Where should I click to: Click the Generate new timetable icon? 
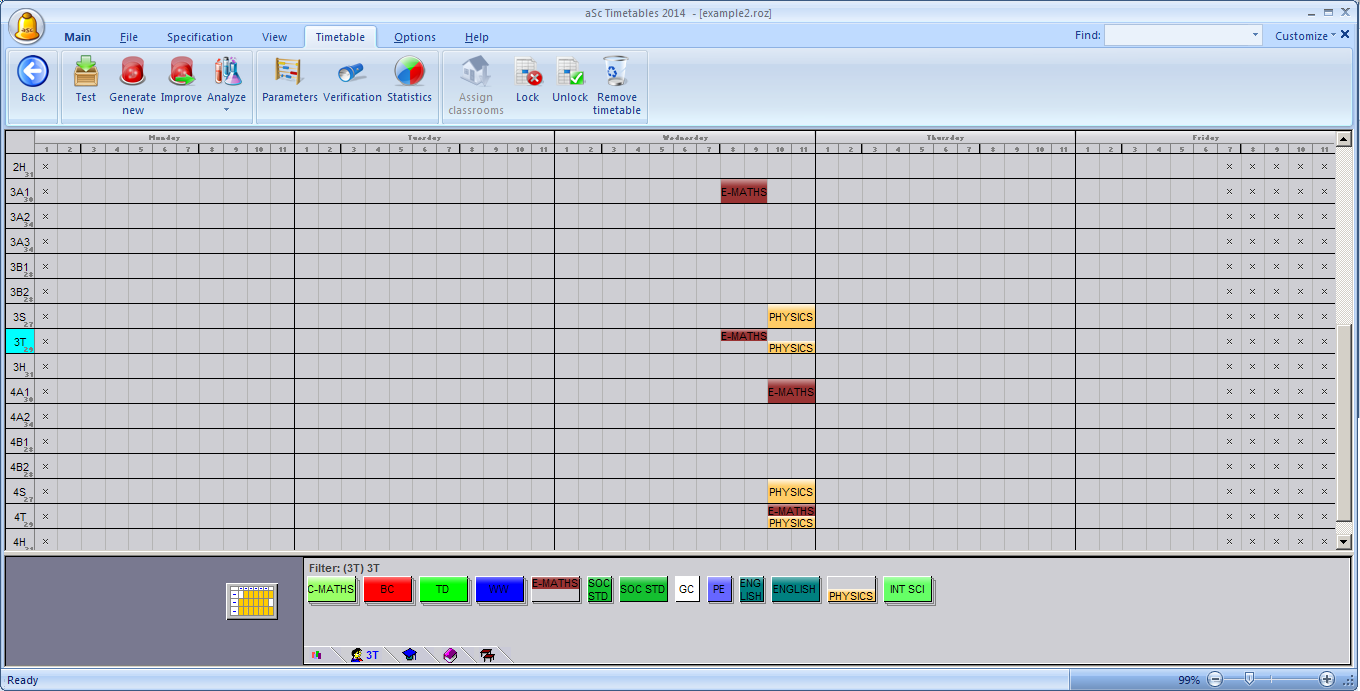(x=132, y=73)
